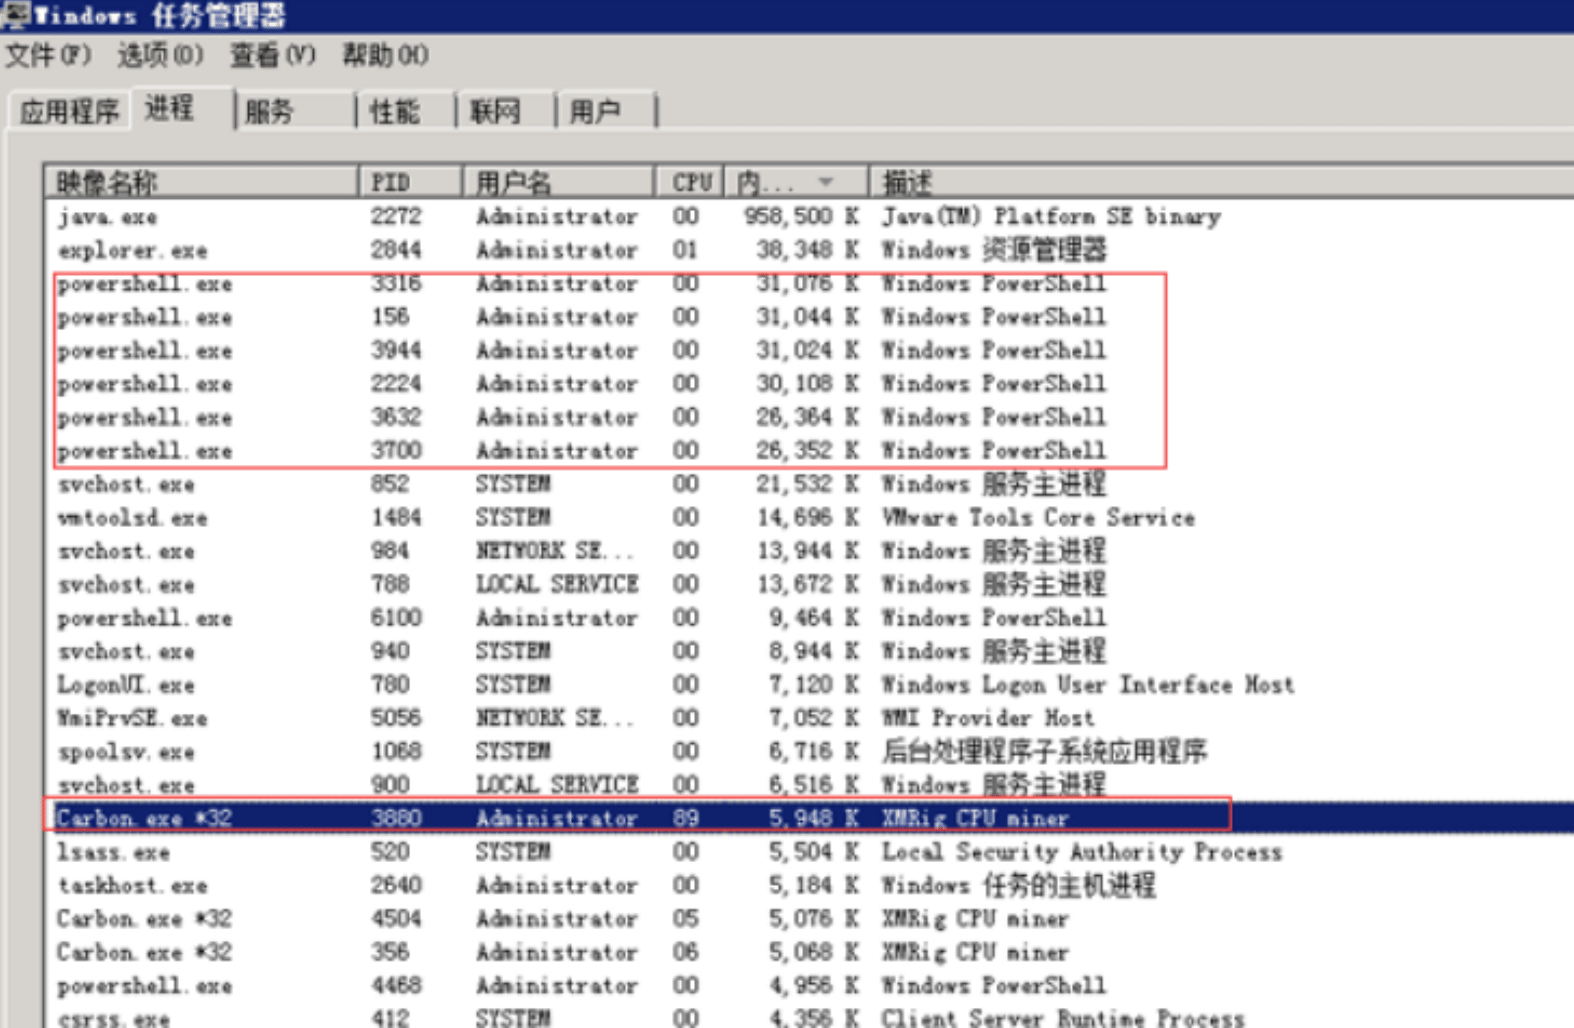
Task: Select the lsass.exe process row
Action: [810, 852]
